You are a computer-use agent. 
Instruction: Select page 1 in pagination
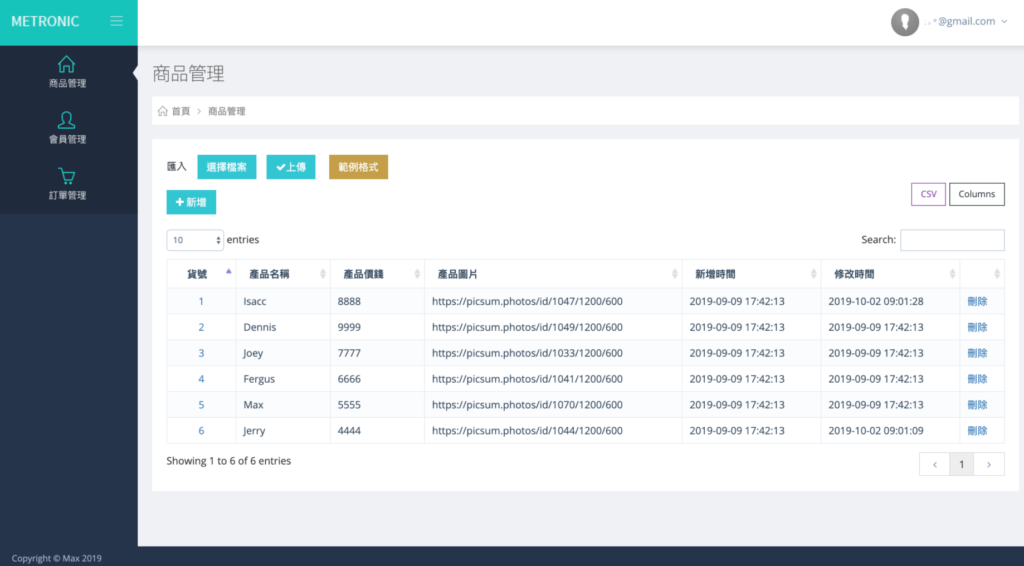point(961,464)
